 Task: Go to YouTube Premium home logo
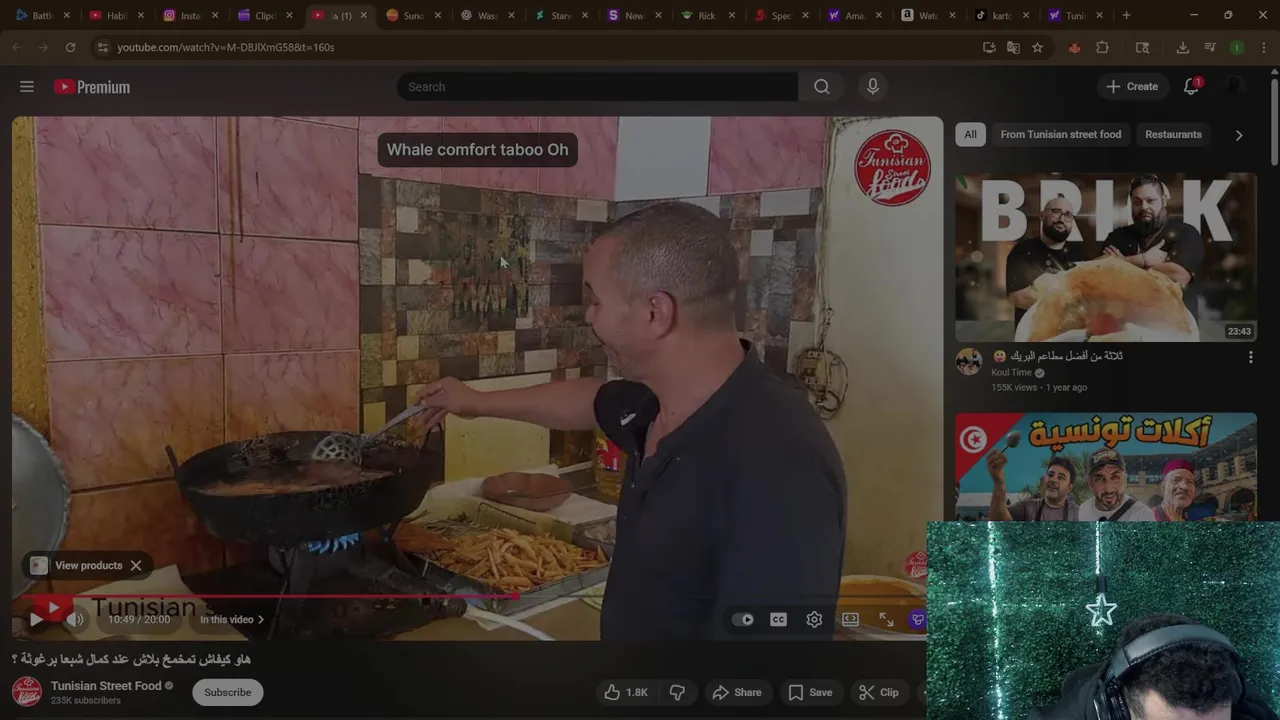click(x=92, y=87)
